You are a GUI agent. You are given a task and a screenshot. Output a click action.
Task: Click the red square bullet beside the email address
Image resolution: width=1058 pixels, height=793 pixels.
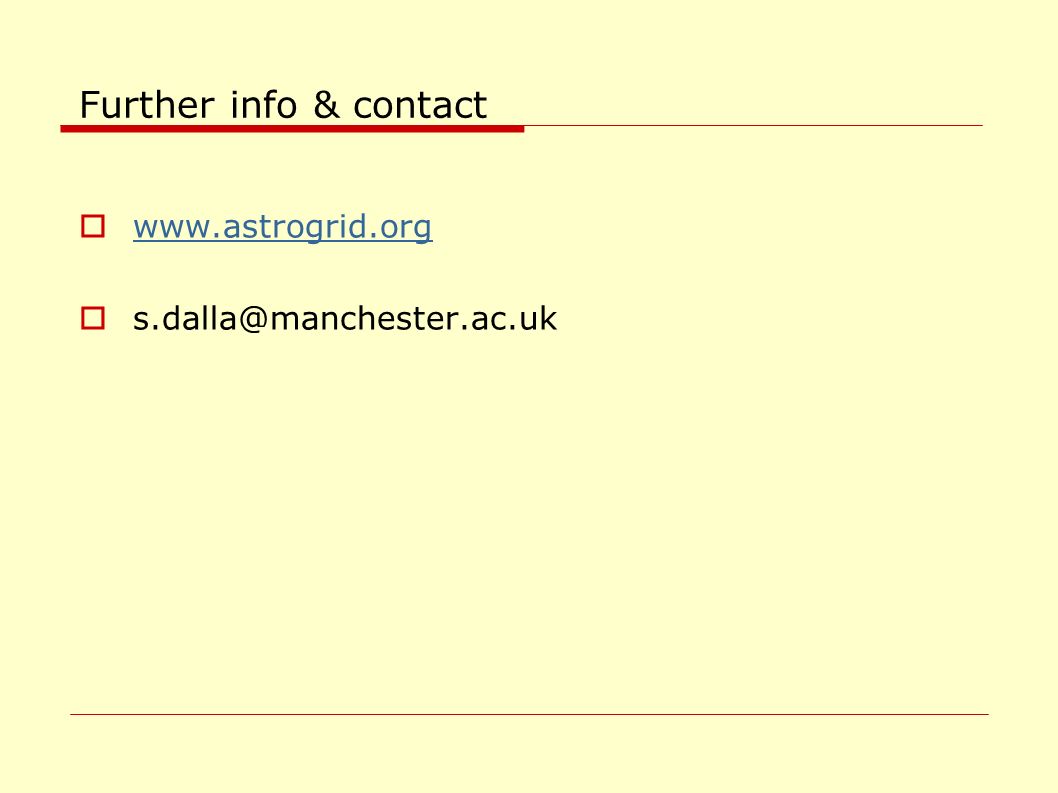(x=93, y=319)
